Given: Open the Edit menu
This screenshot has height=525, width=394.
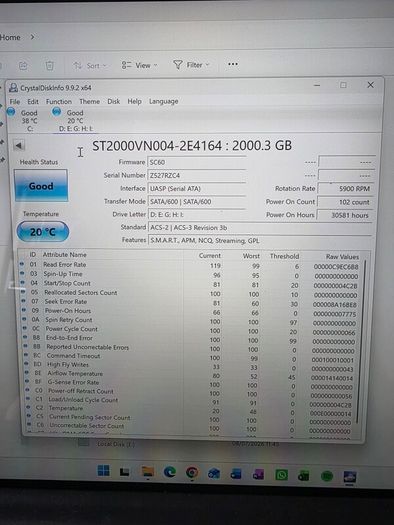Looking at the screenshot, I should [33, 101].
